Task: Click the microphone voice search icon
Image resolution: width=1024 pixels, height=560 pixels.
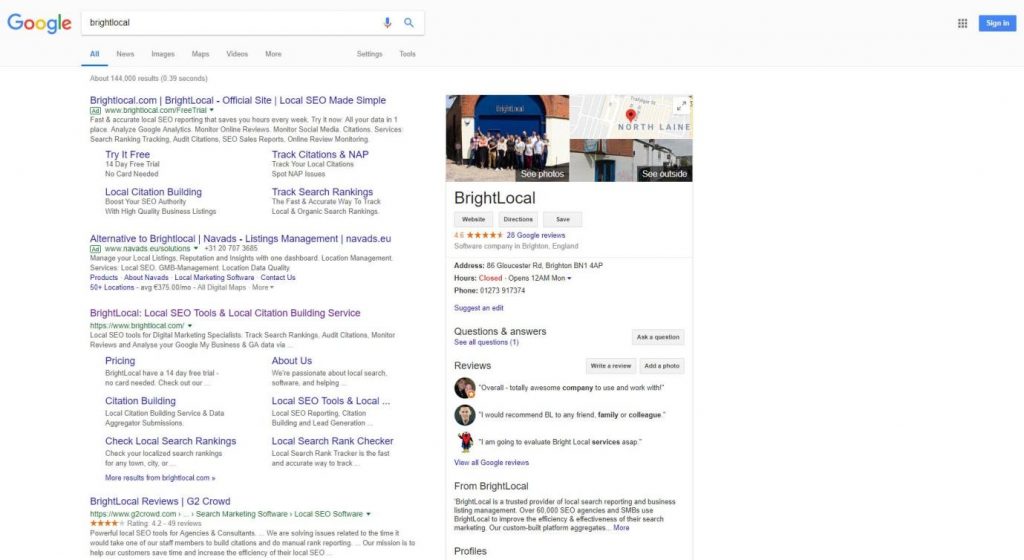Action: pyautogui.click(x=387, y=23)
